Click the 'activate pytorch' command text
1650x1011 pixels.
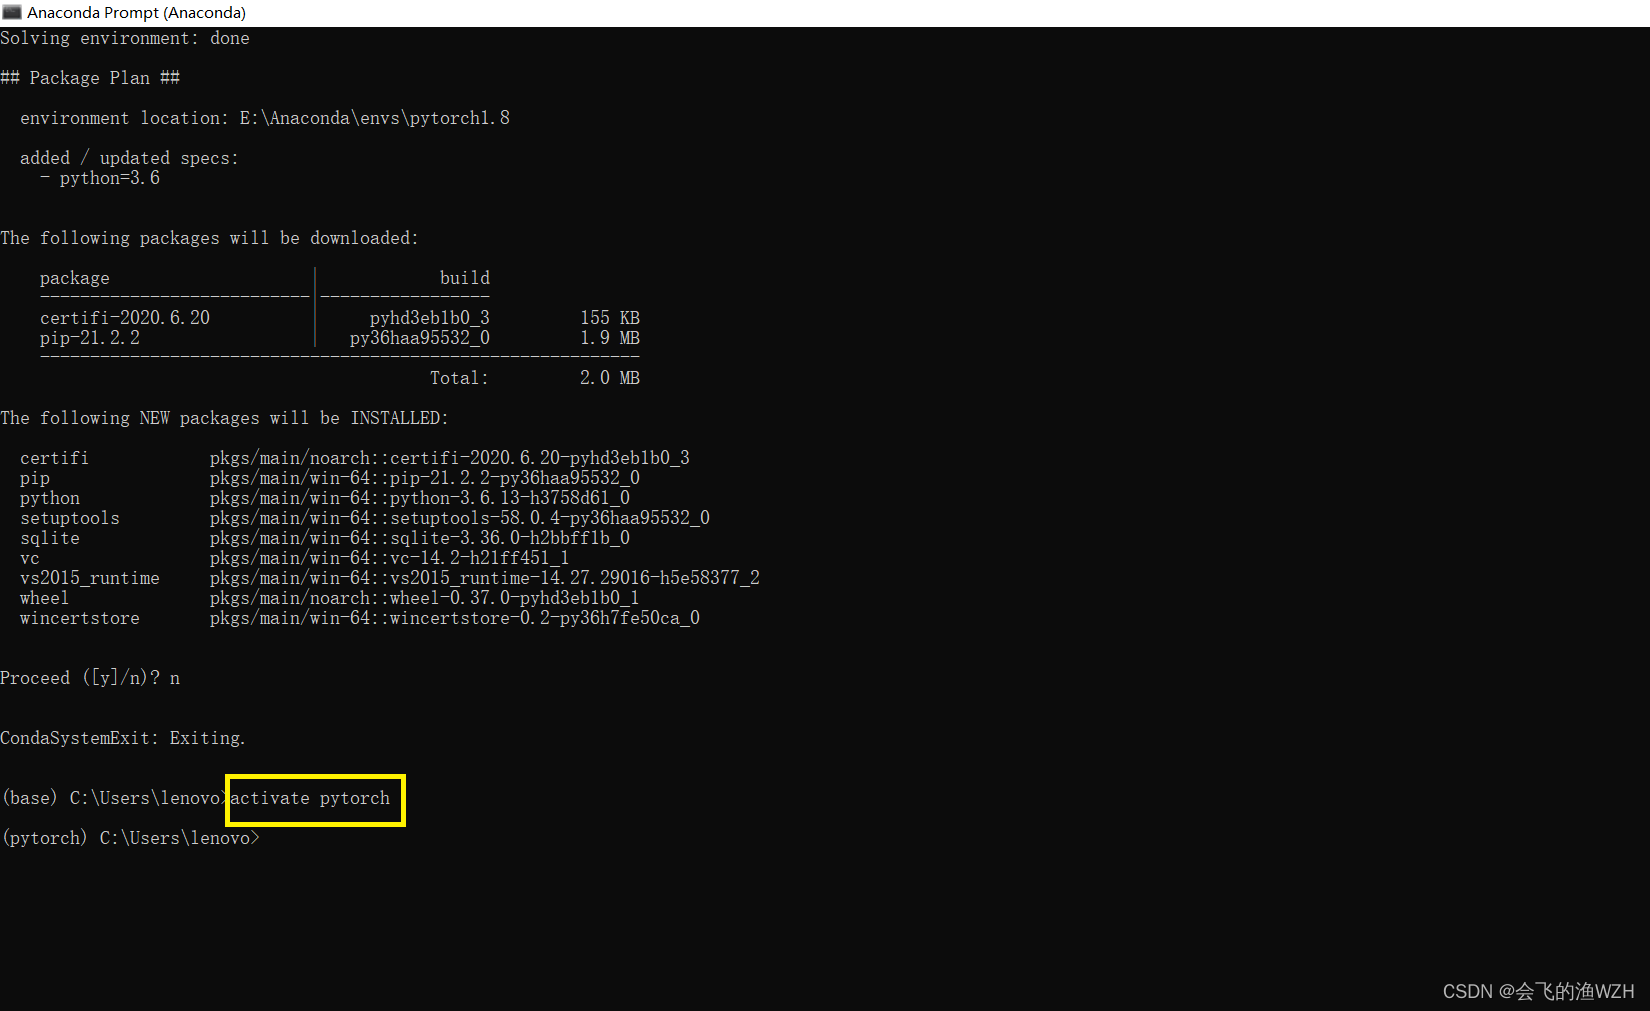tap(310, 798)
